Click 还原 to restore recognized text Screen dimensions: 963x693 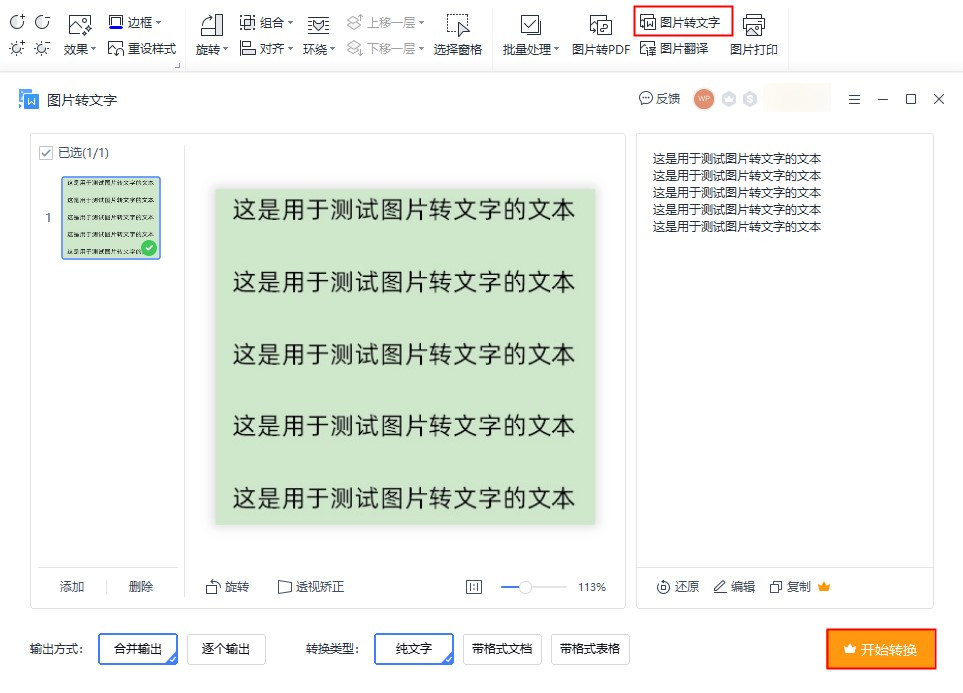(677, 587)
